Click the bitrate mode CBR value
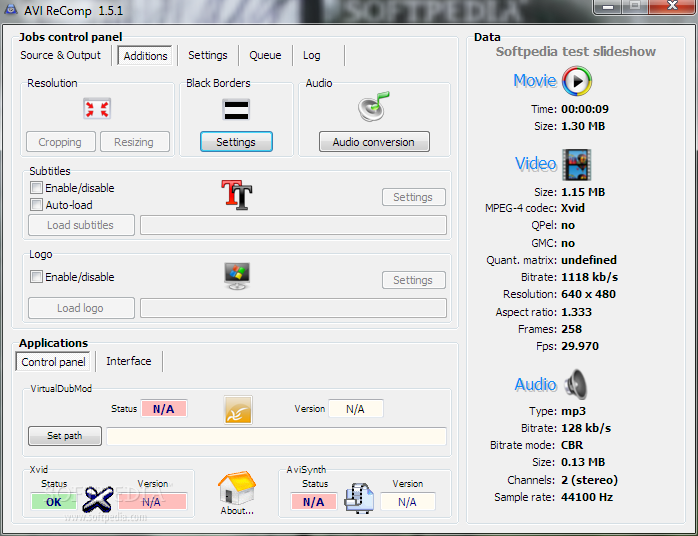The height and width of the screenshot is (536, 698). click(x=572, y=445)
